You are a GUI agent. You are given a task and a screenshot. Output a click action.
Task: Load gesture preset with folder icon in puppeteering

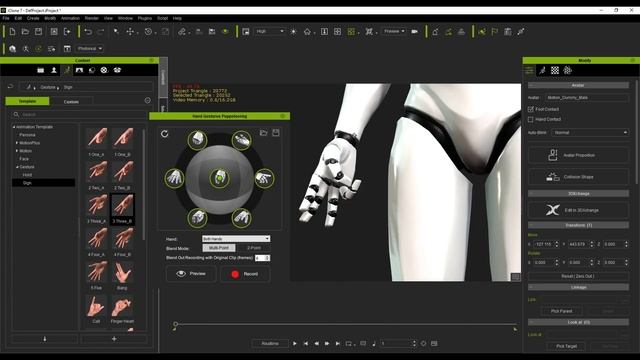[263, 133]
